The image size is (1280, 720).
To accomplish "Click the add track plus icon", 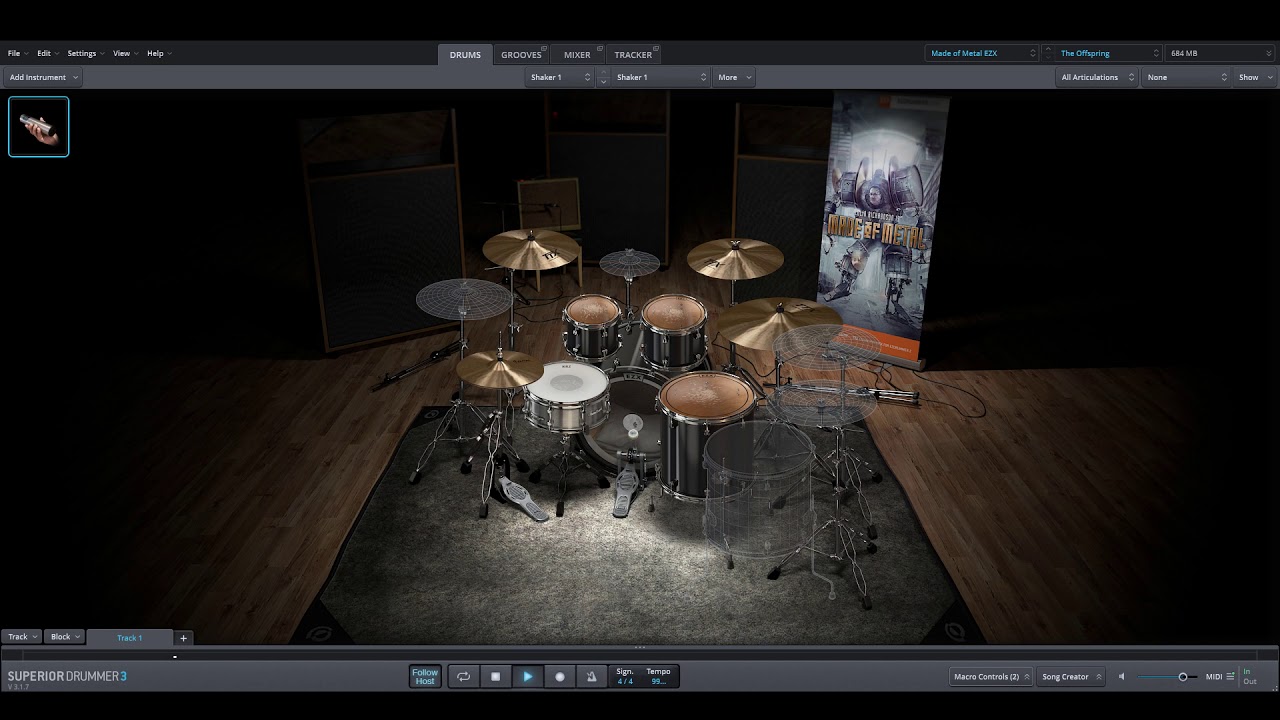I will point(183,638).
